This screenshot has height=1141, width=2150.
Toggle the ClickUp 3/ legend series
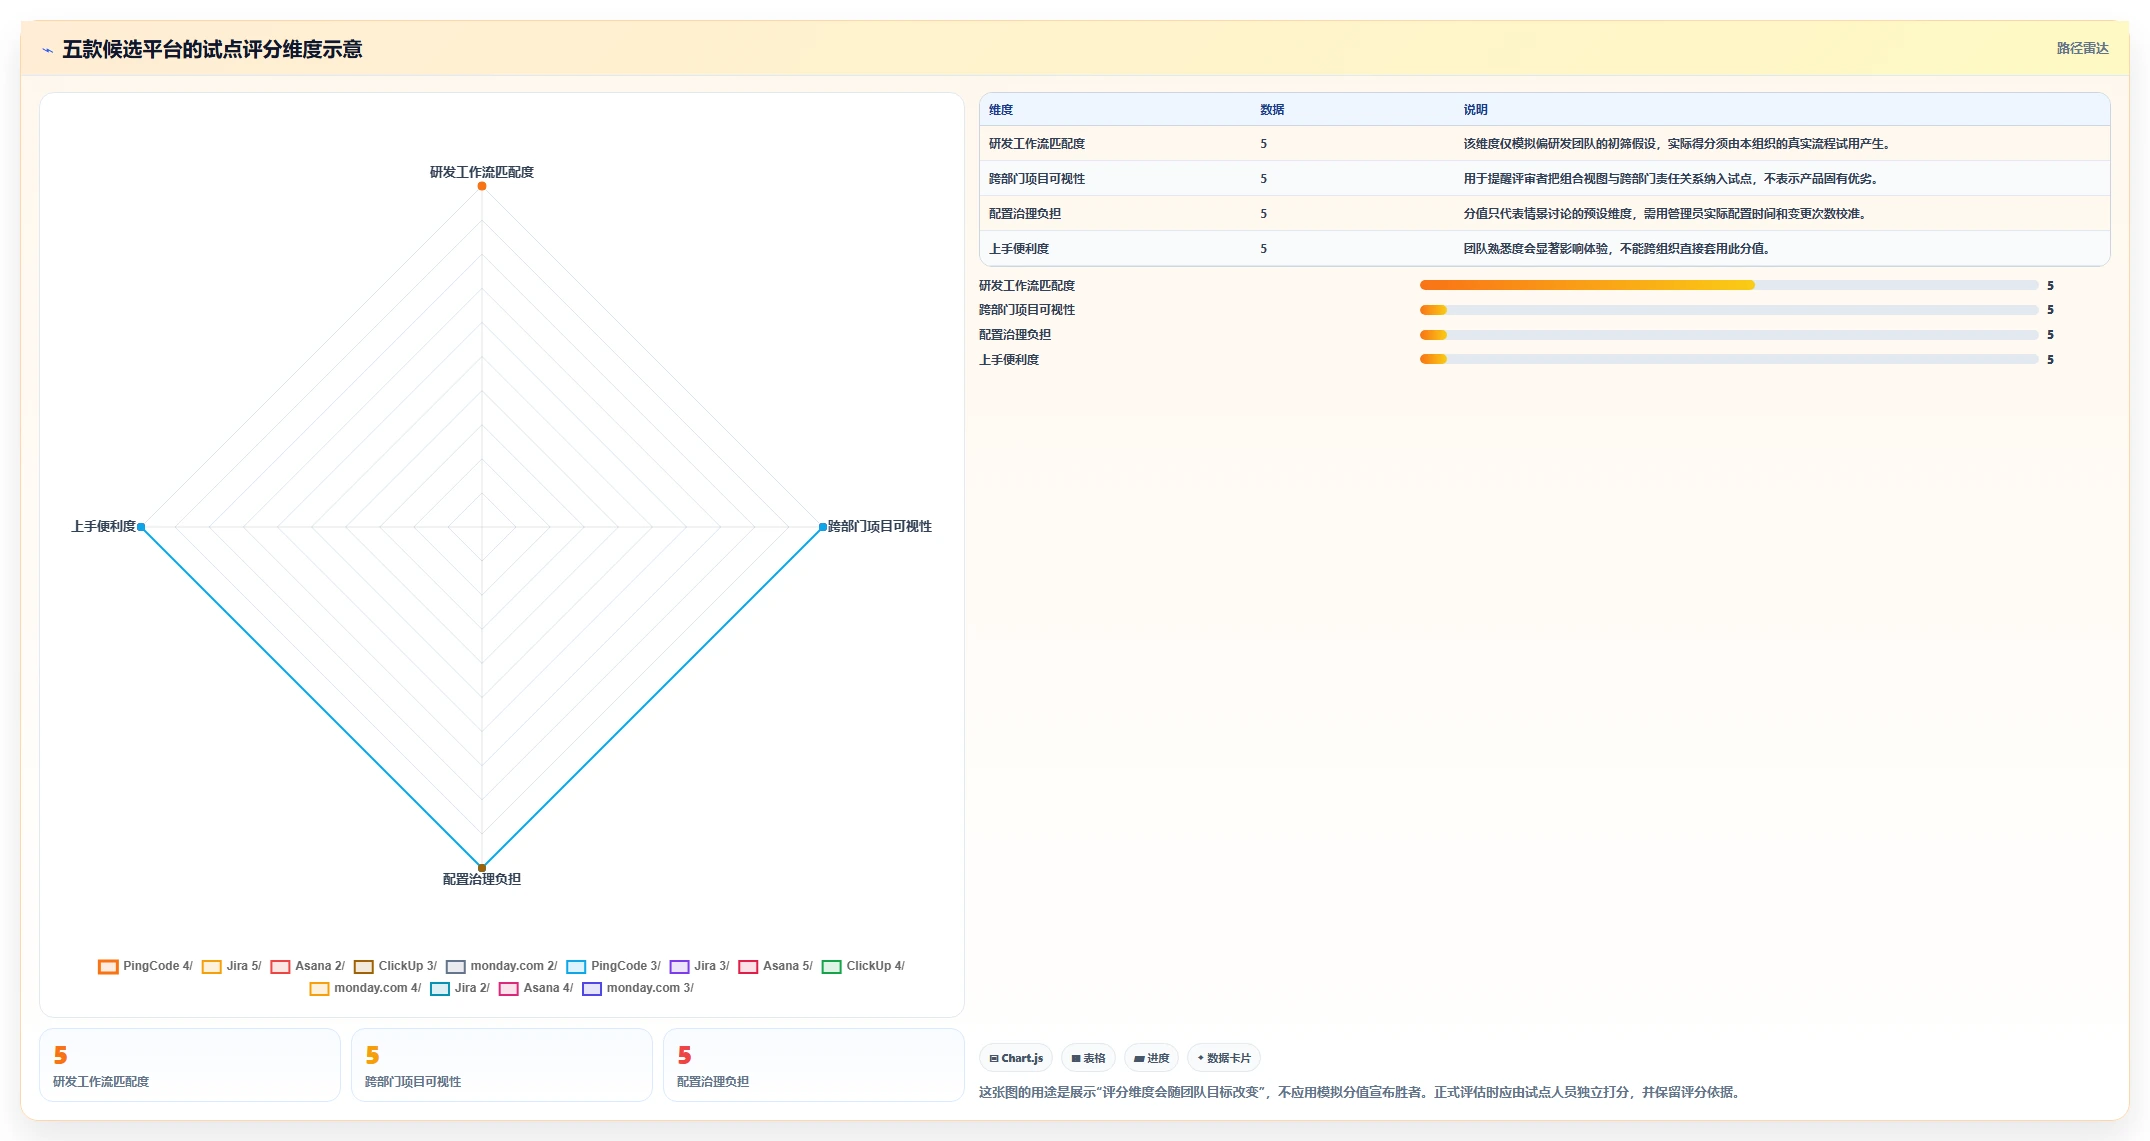pos(395,966)
